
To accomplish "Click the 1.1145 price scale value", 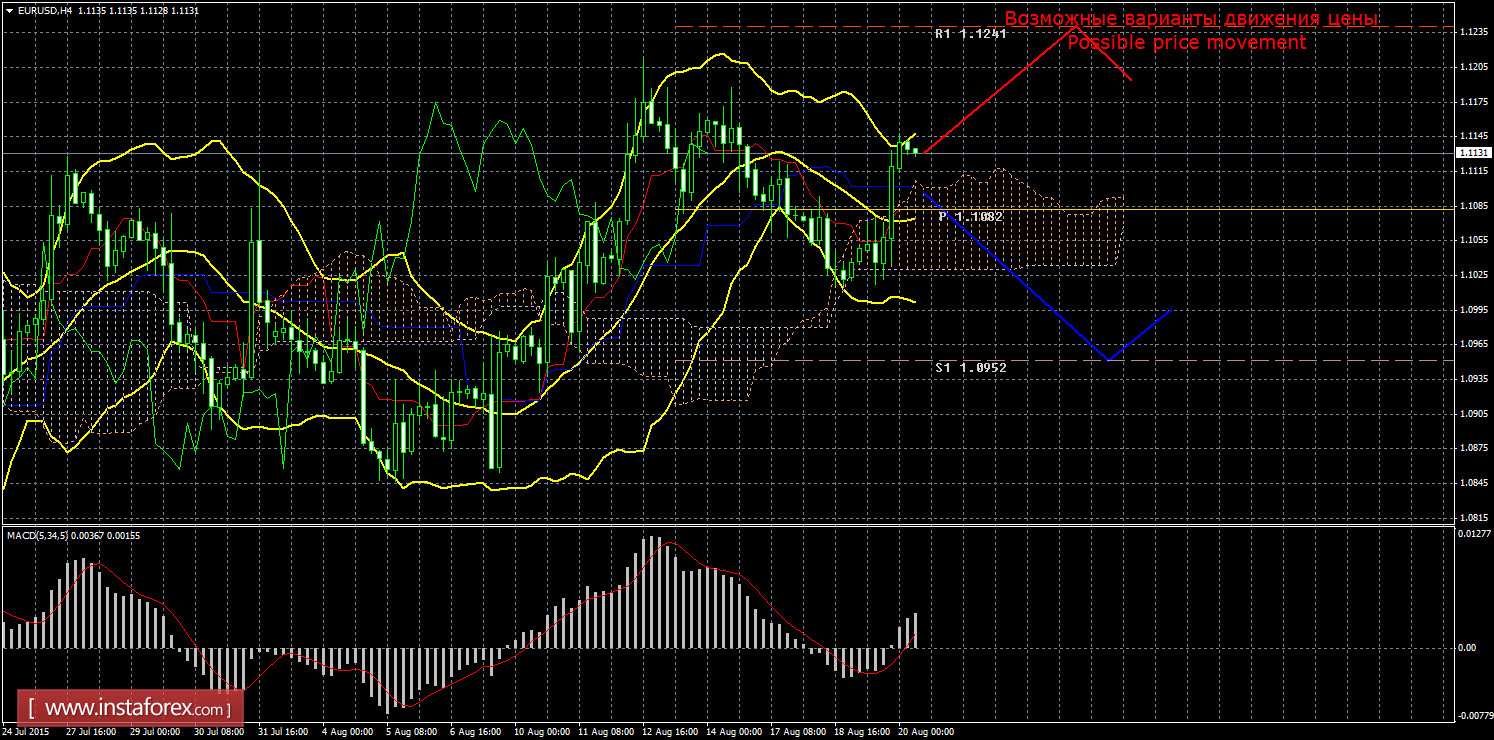I will coord(1472,136).
